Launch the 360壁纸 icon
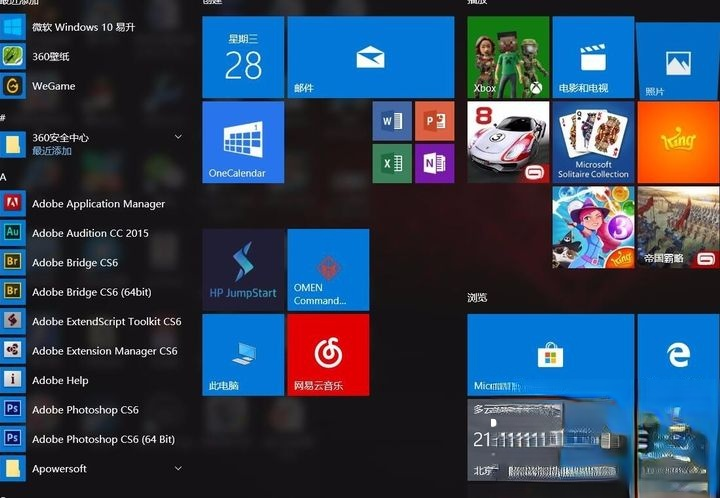The width and height of the screenshot is (720, 498). click(x=12, y=56)
